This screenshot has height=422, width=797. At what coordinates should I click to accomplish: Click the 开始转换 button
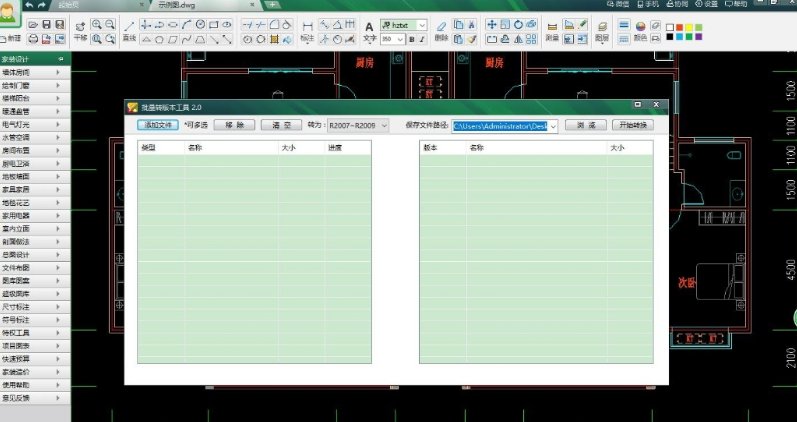pos(632,126)
